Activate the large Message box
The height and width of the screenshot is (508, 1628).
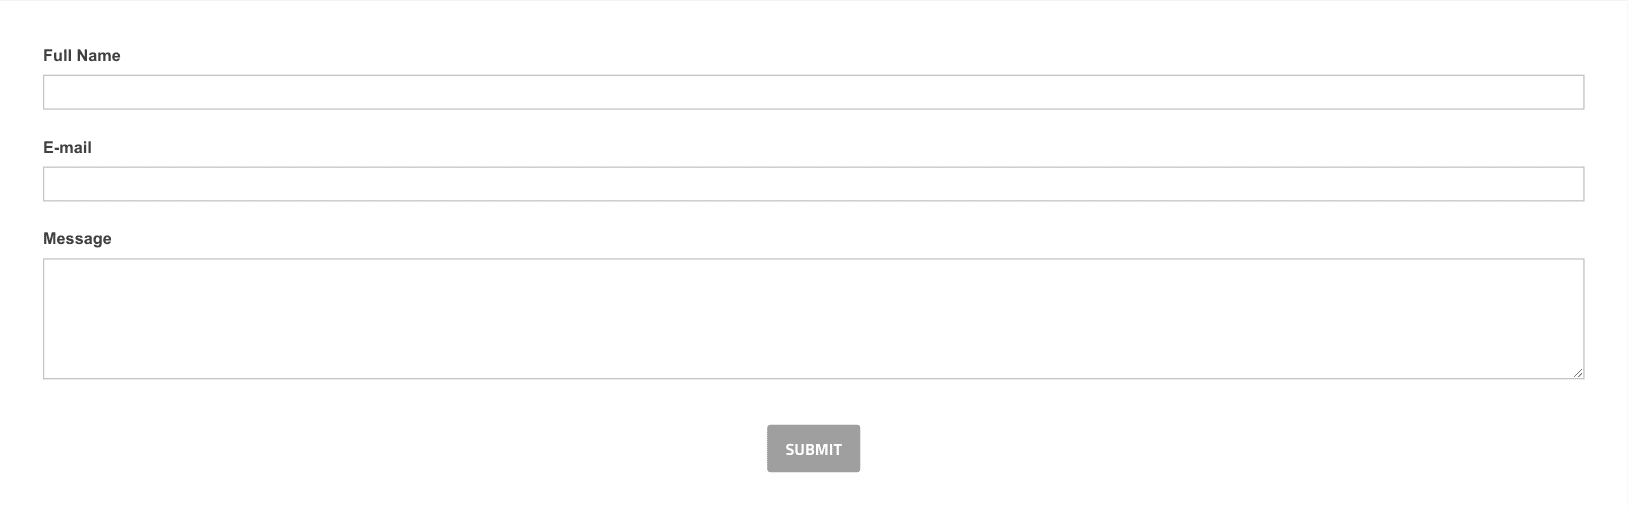(813, 318)
